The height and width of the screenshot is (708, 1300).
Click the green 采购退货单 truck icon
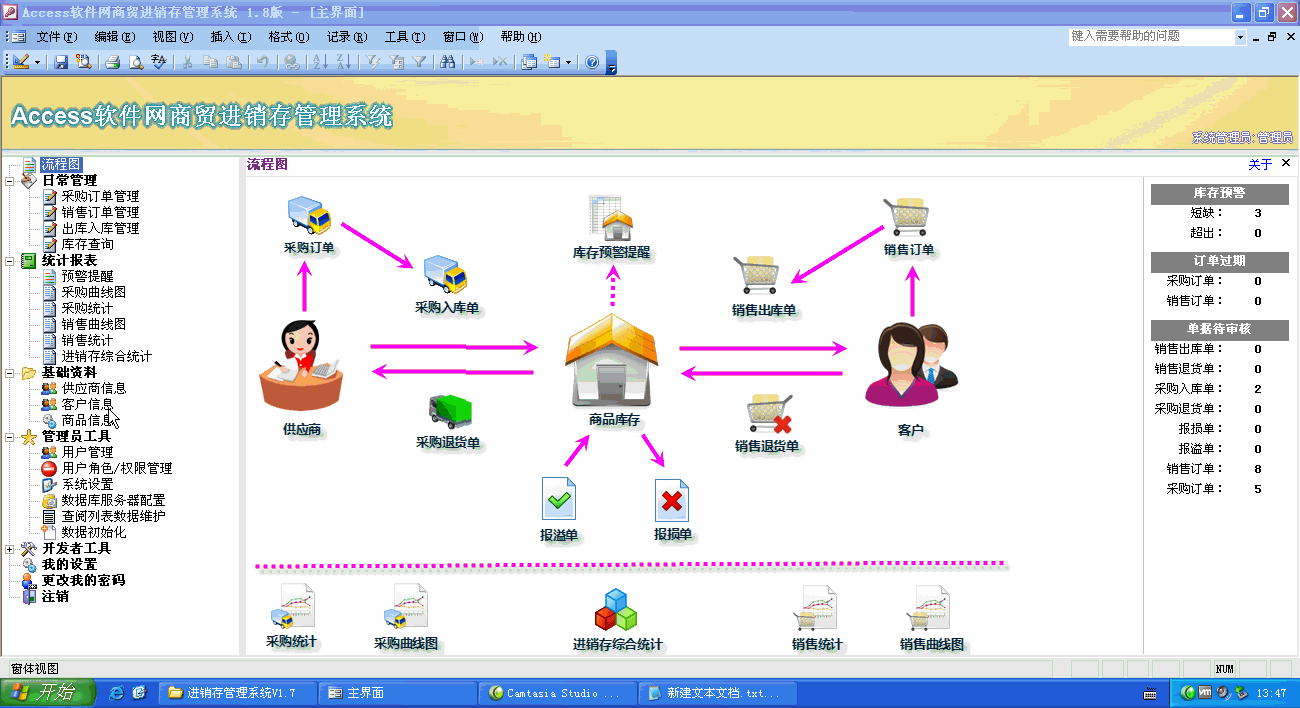(x=450, y=412)
